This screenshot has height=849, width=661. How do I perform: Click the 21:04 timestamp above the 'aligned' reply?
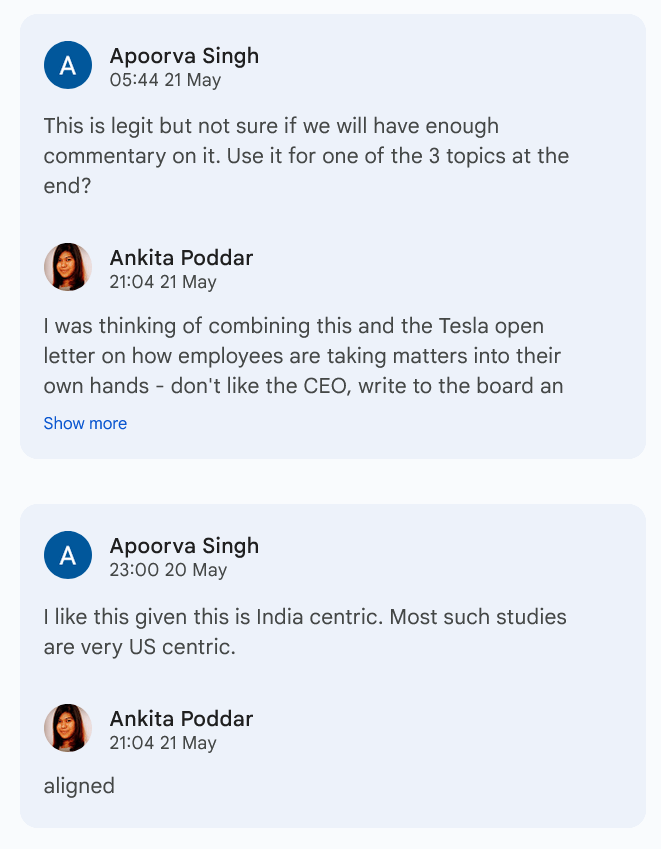[163, 743]
